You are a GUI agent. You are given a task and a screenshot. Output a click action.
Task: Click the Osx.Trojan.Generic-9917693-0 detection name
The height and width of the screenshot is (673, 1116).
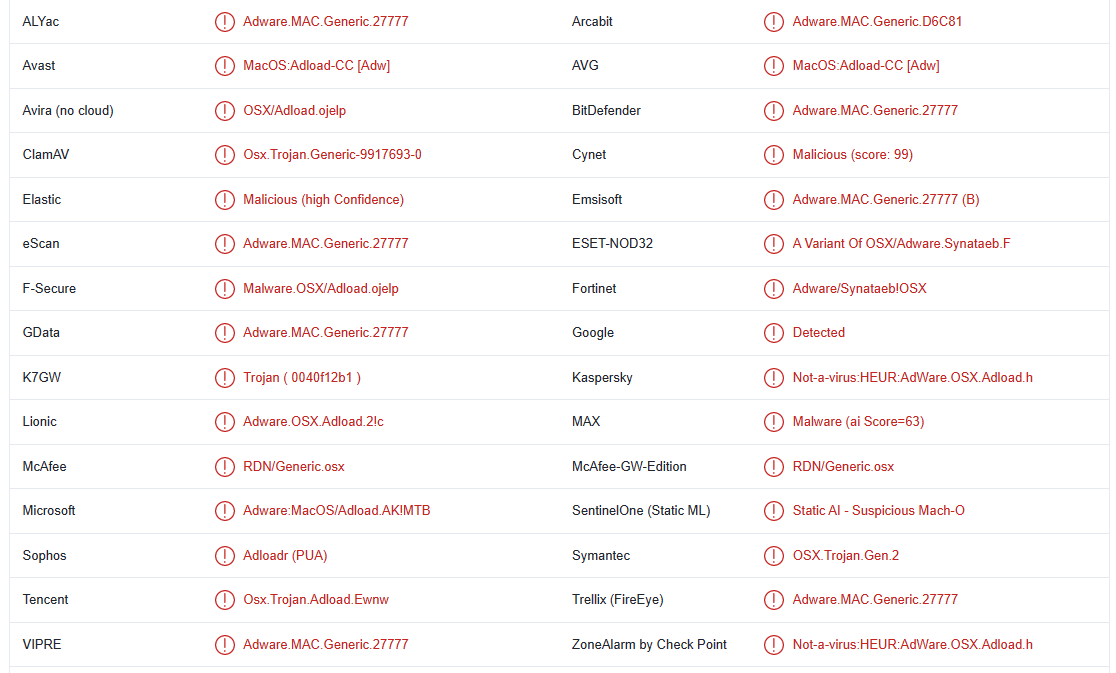[332, 155]
